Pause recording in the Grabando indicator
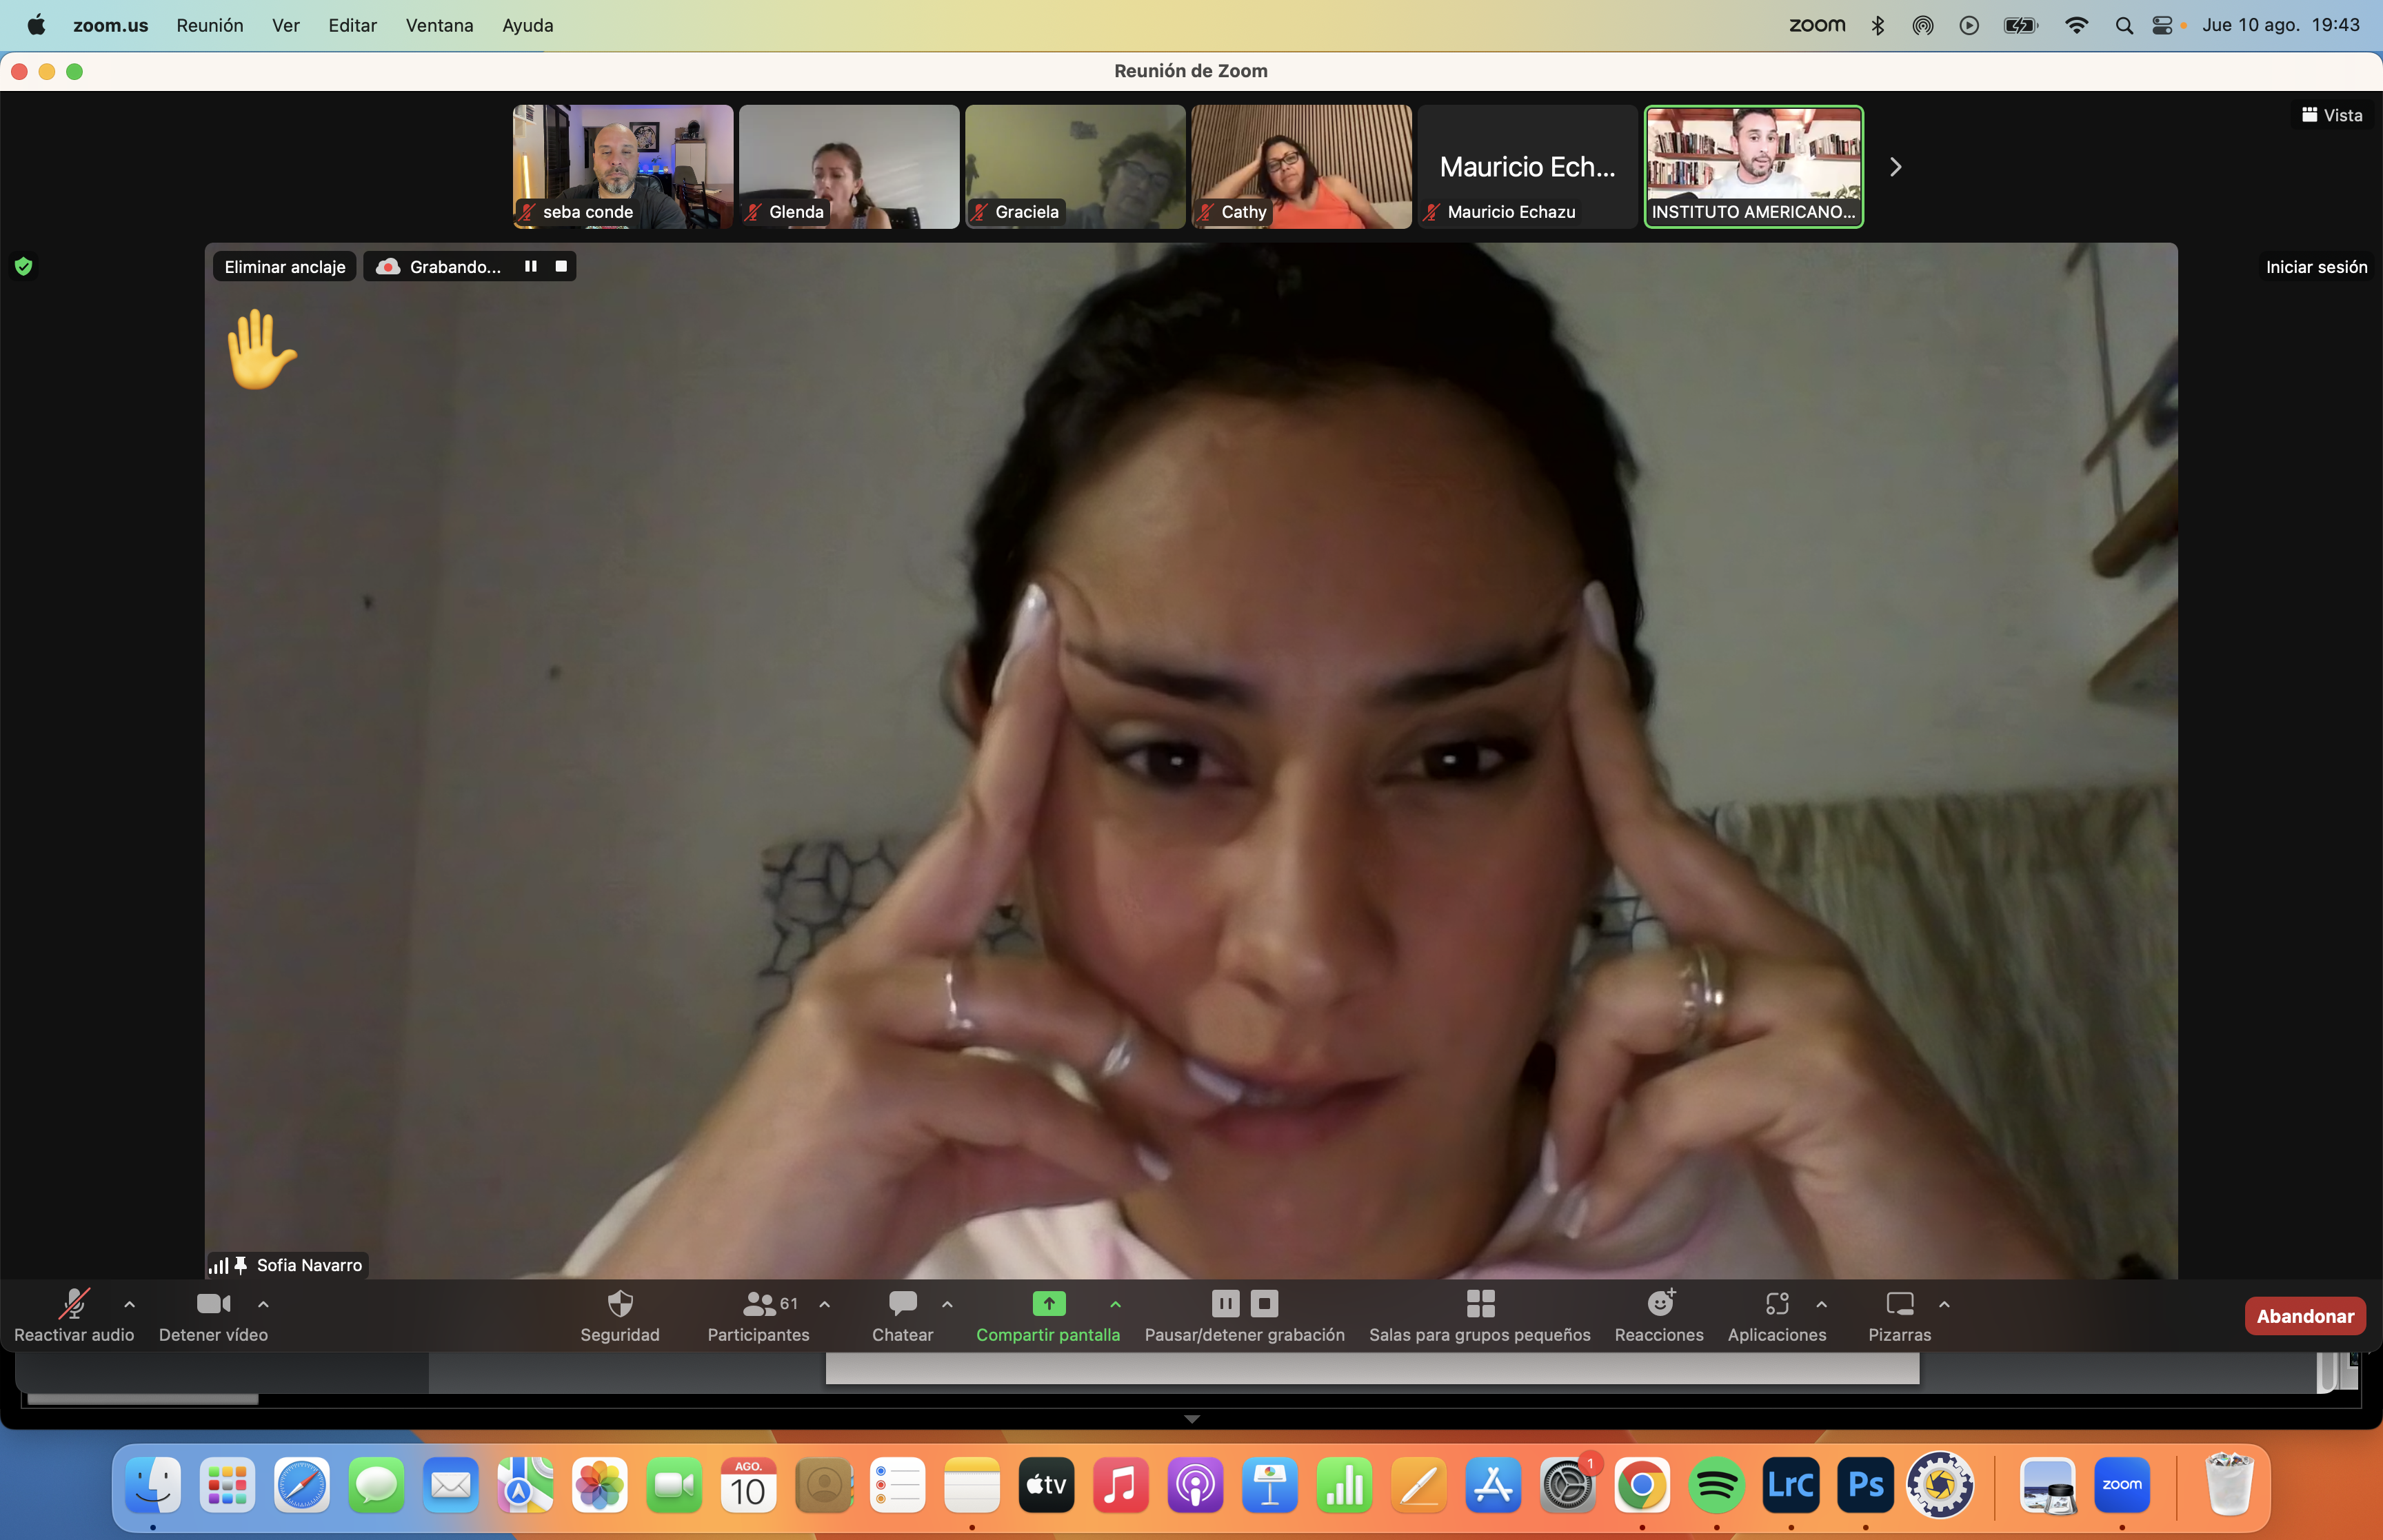This screenshot has height=1540, width=2383. click(x=531, y=267)
